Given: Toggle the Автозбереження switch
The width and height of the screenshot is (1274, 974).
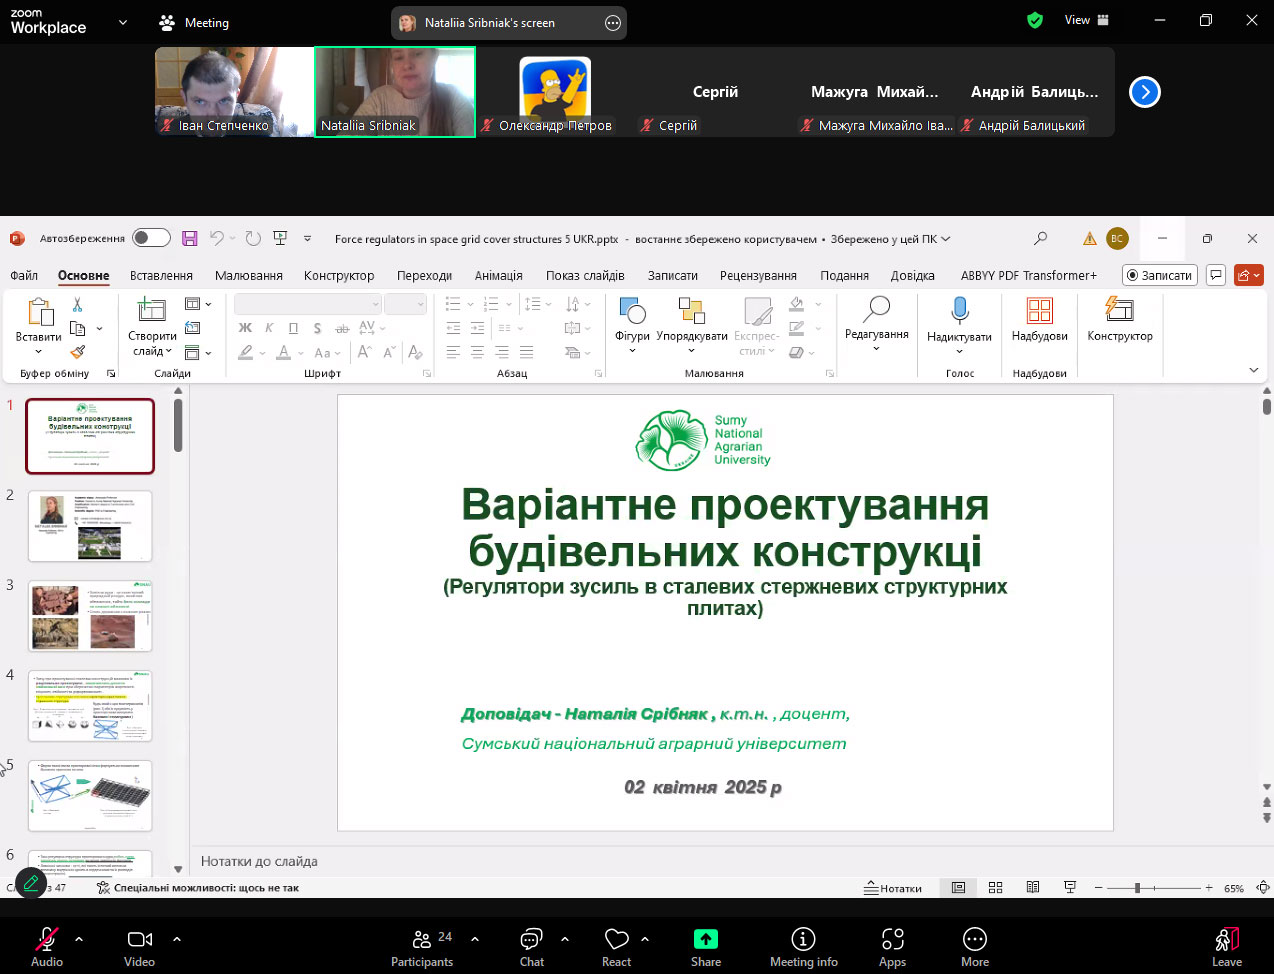Looking at the screenshot, I should pyautogui.click(x=151, y=238).
